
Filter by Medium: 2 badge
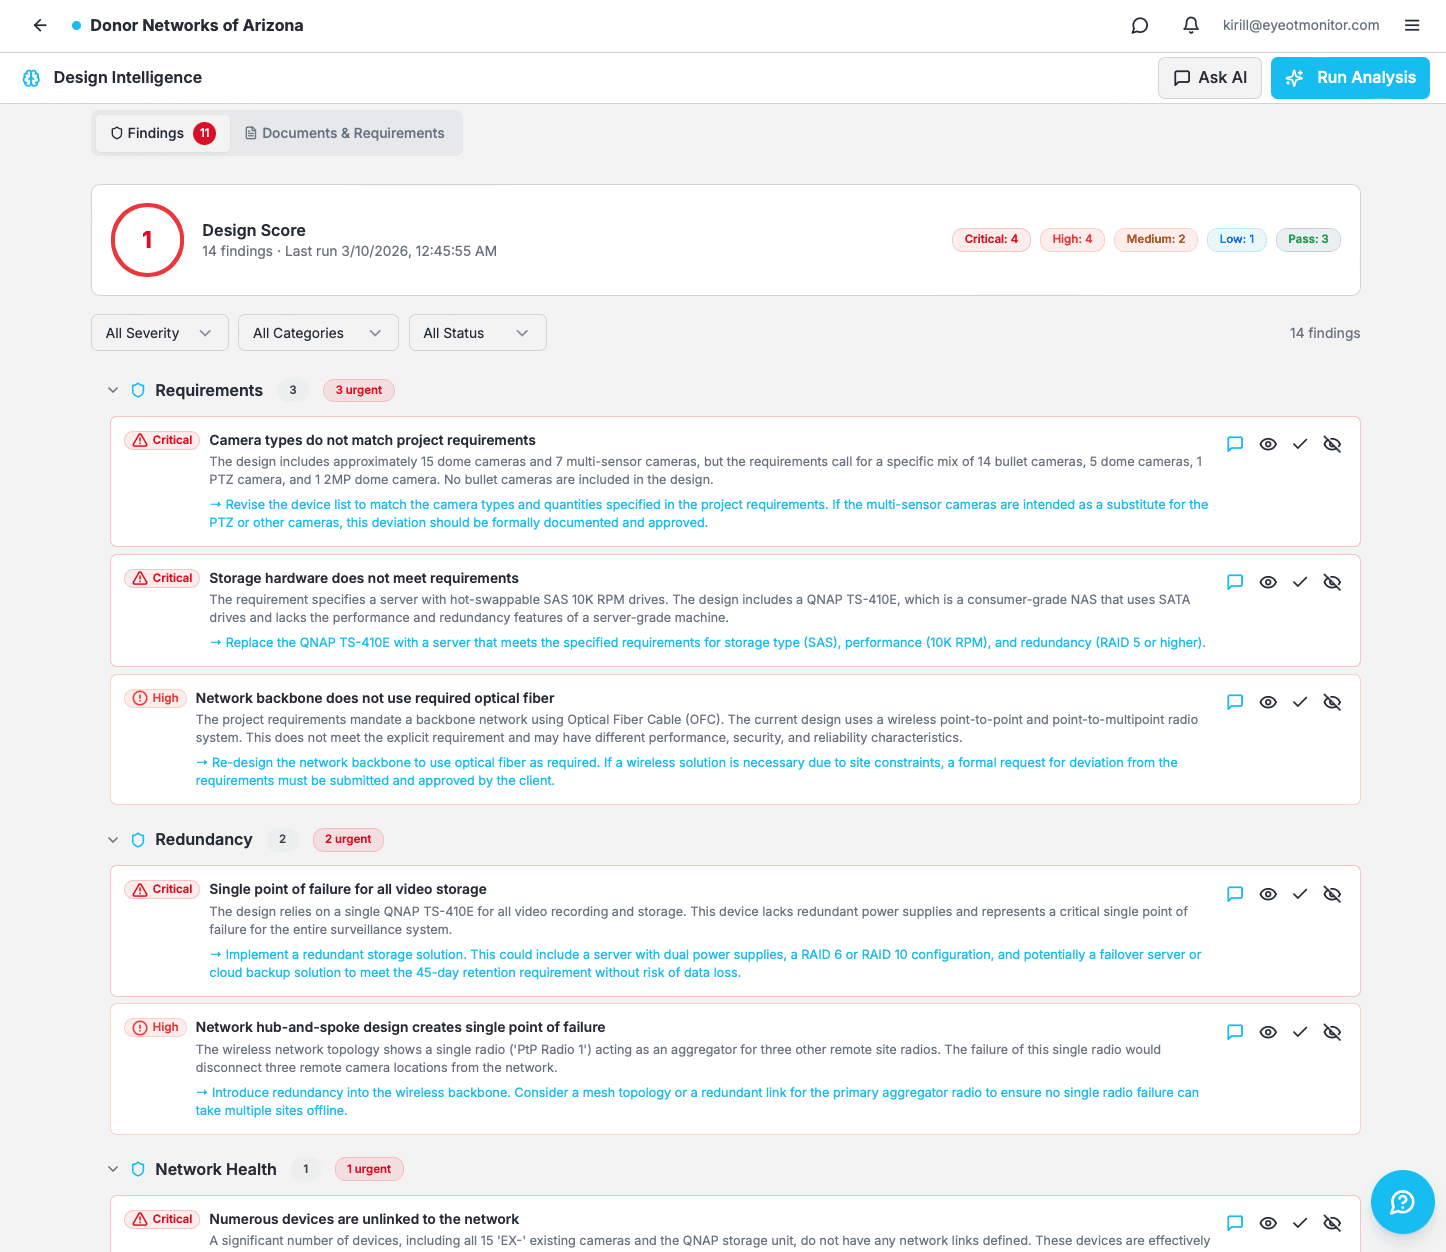pos(1156,239)
